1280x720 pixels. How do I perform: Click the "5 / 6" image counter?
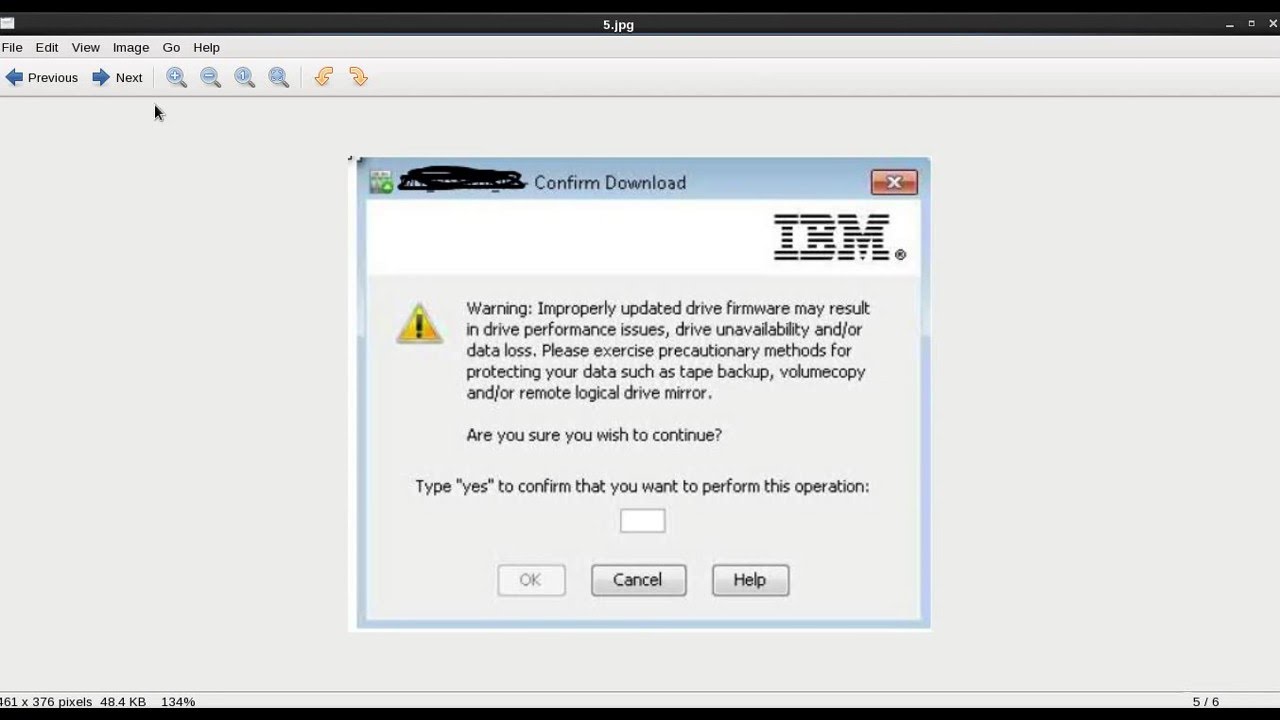coord(1206,702)
